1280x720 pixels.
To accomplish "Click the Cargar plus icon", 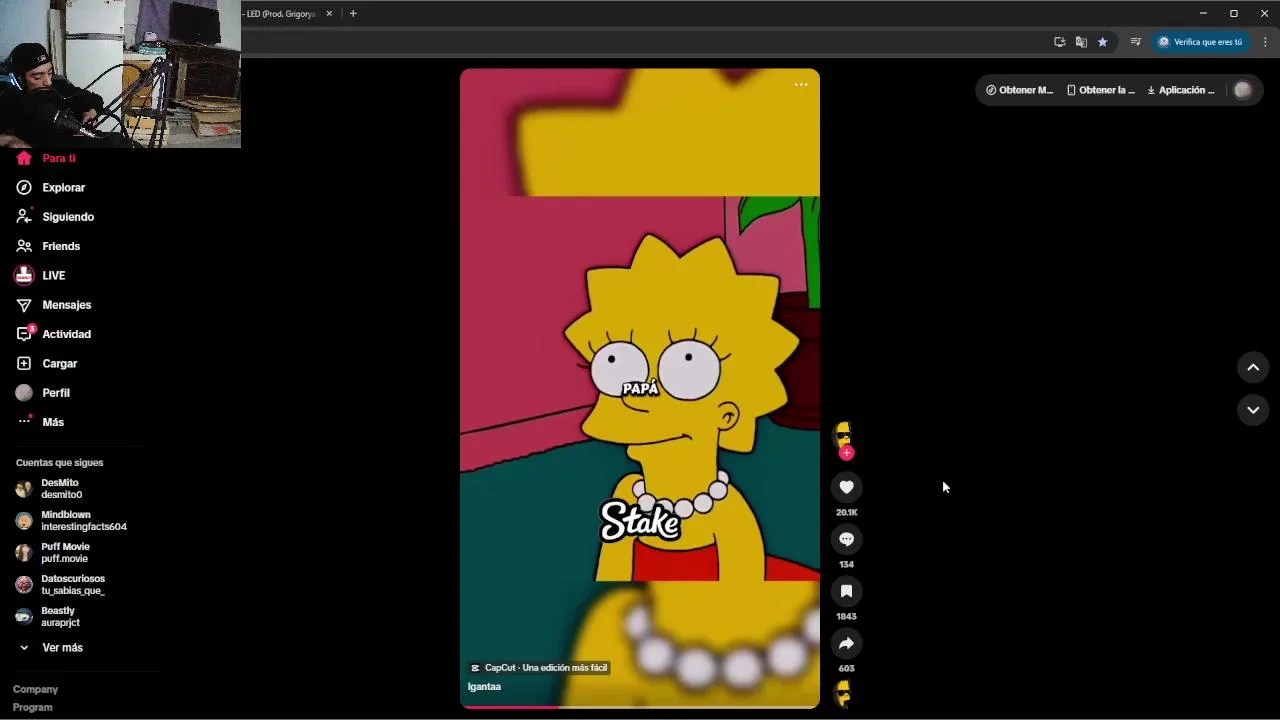I will (24, 363).
